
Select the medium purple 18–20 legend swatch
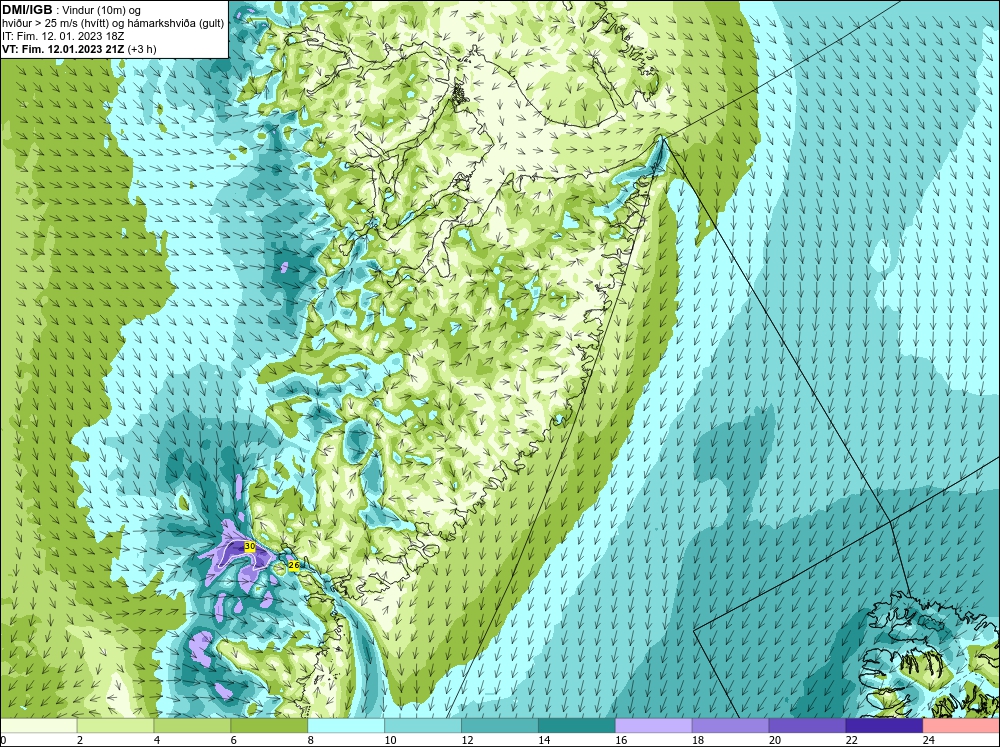[730, 725]
